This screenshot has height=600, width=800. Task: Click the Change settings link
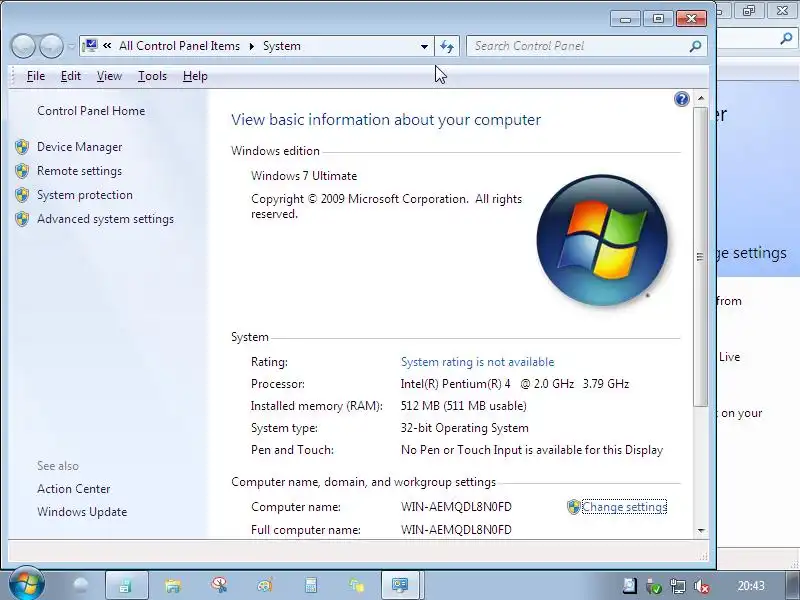coord(624,507)
